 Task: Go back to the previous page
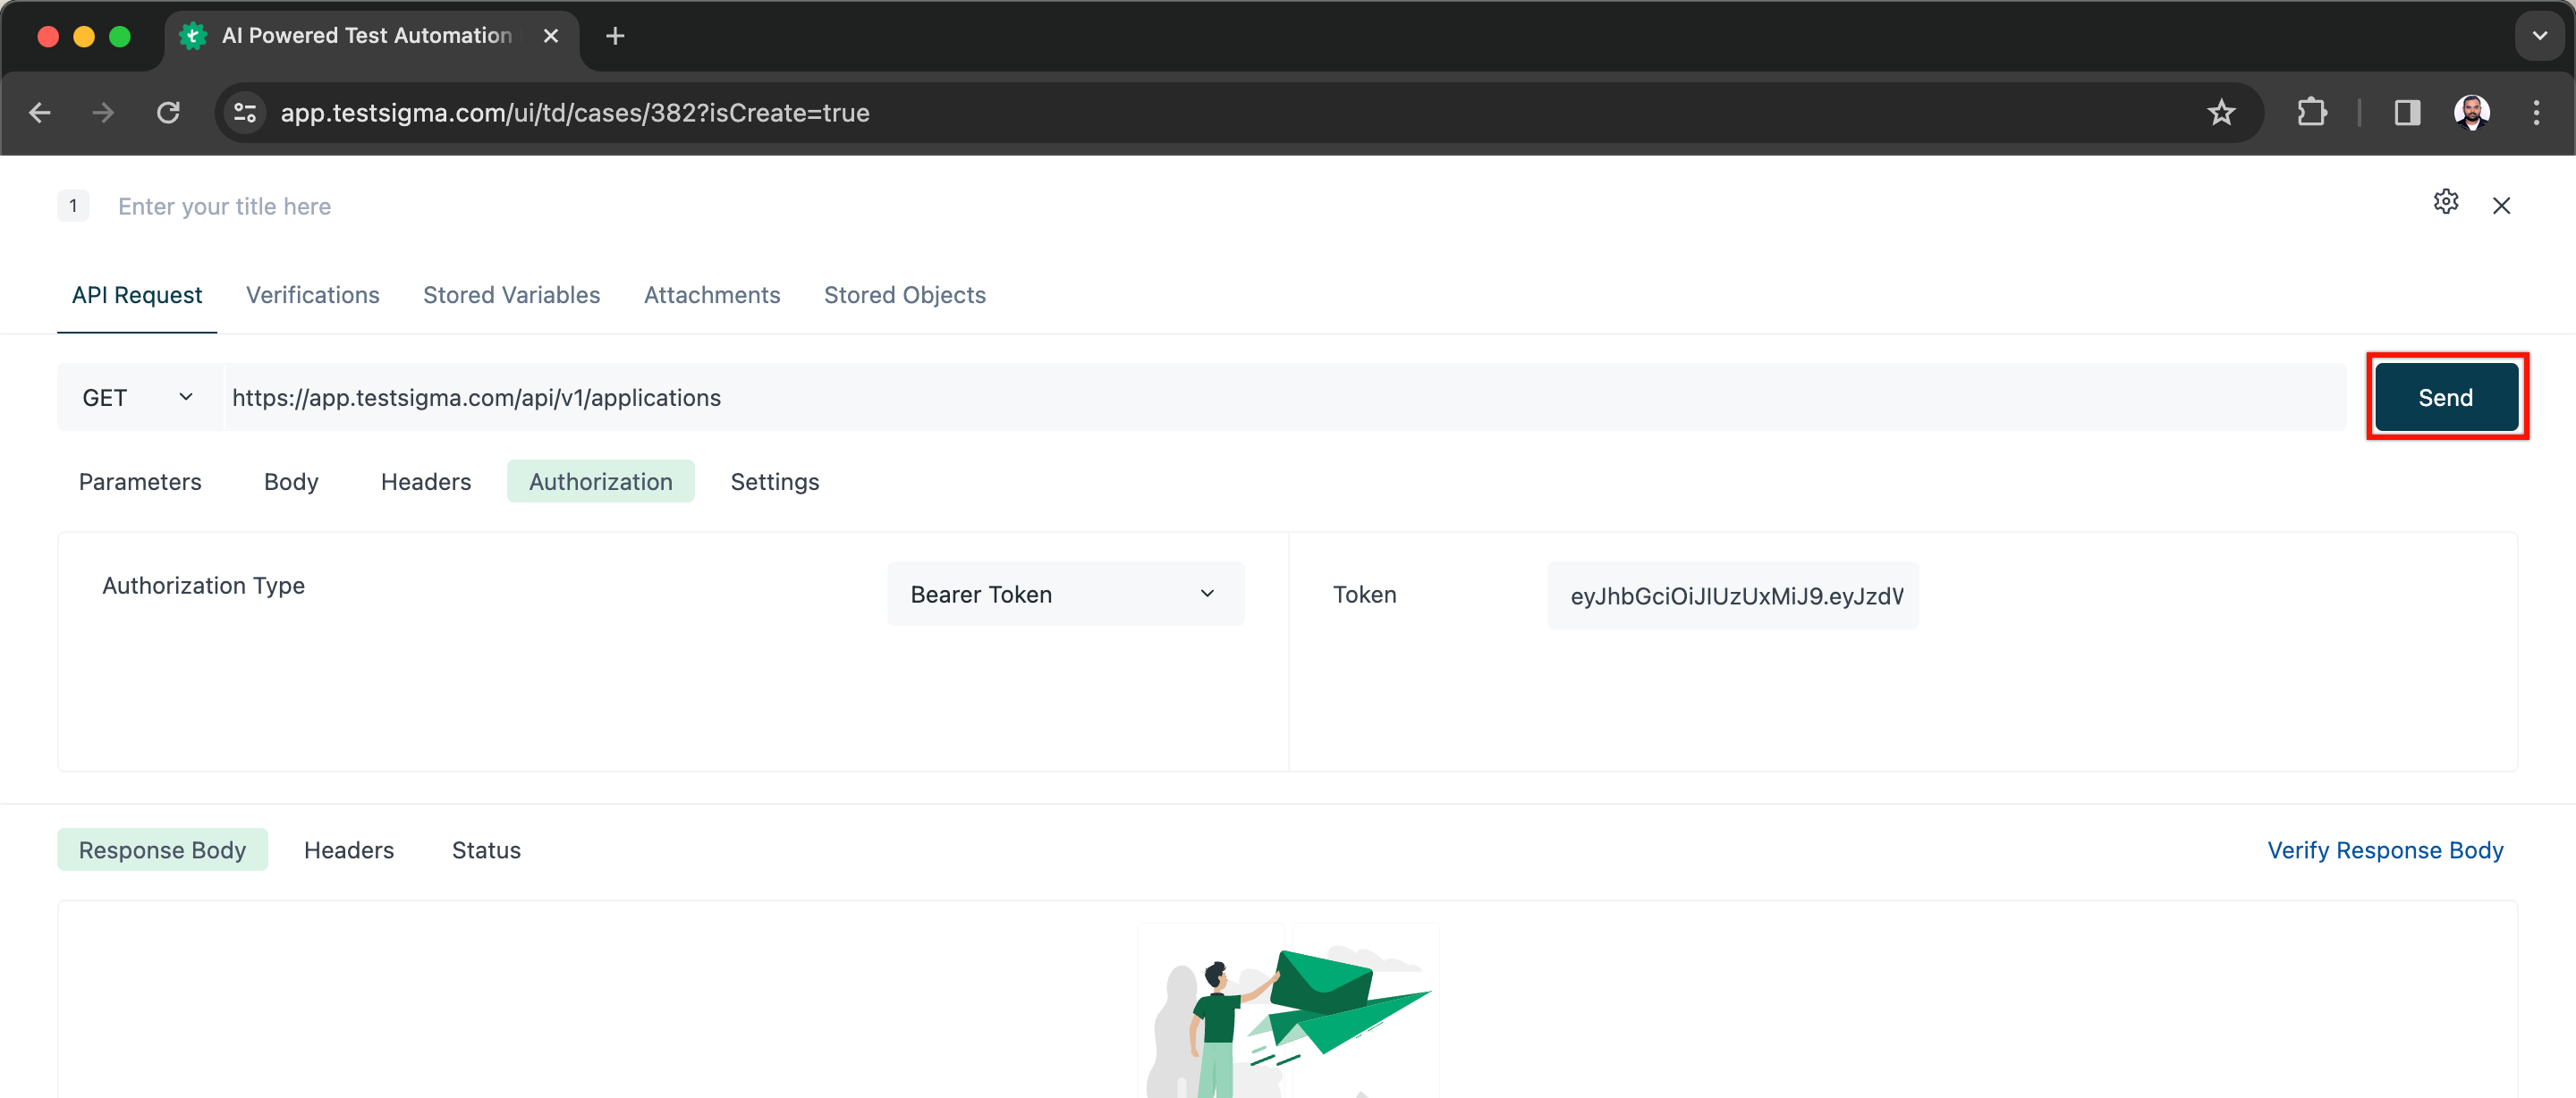point(40,113)
